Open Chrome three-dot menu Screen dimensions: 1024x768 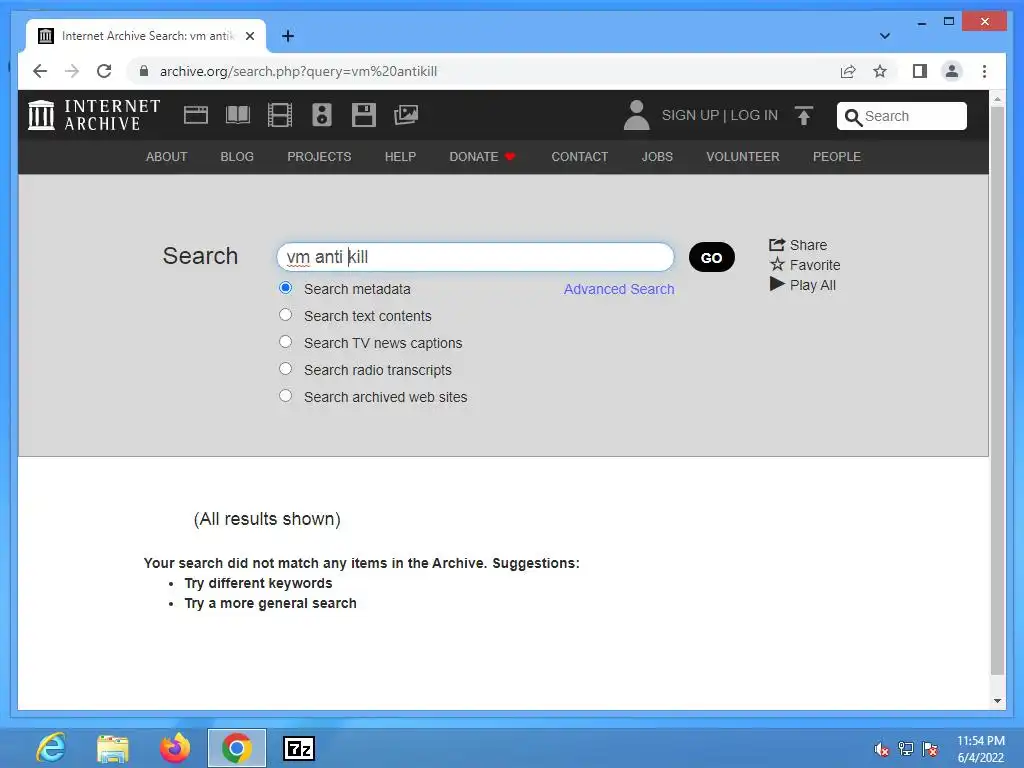coord(984,71)
